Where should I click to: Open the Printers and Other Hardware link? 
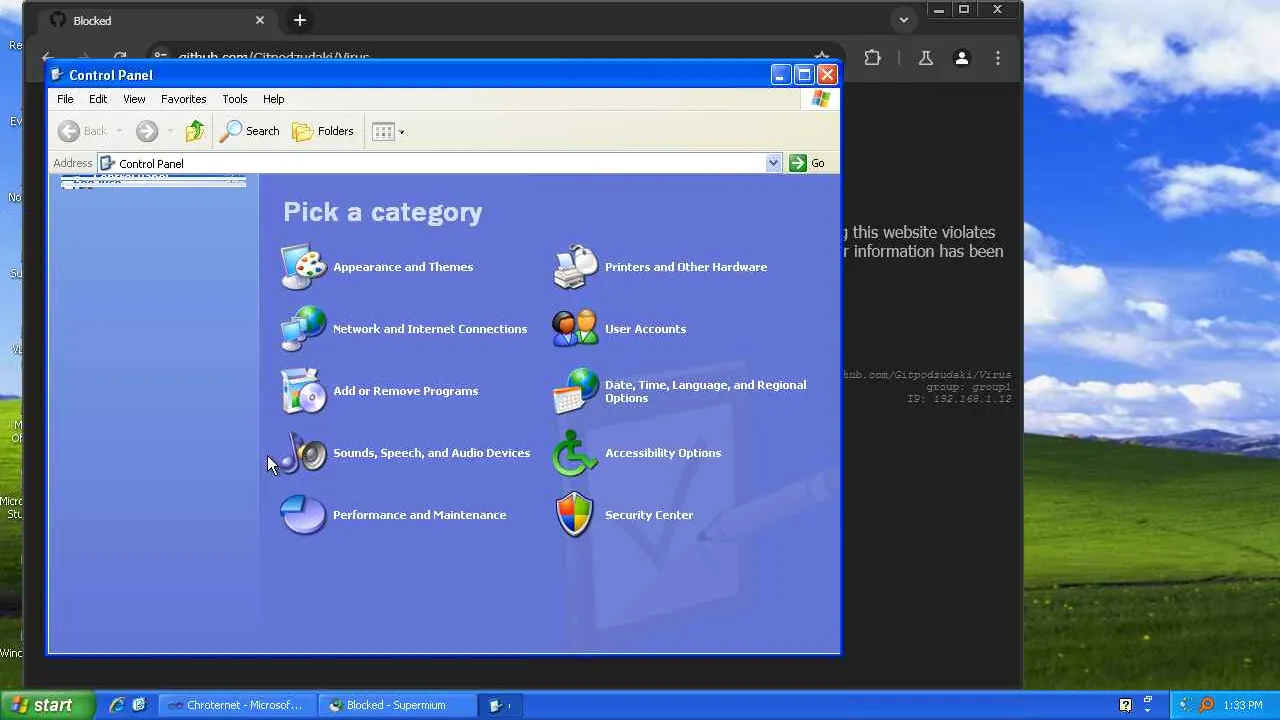pyautogui.click(x=686, y=267)
